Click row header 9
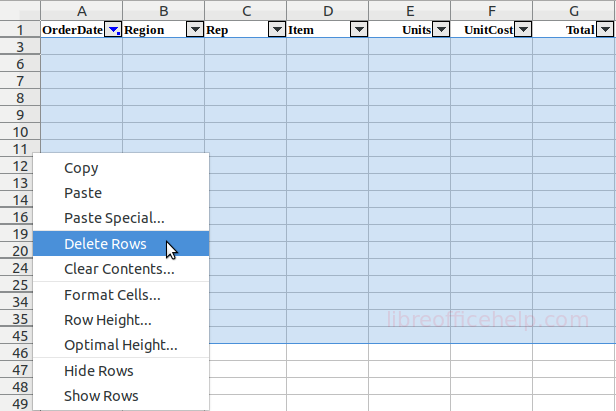 pos(20,115)
